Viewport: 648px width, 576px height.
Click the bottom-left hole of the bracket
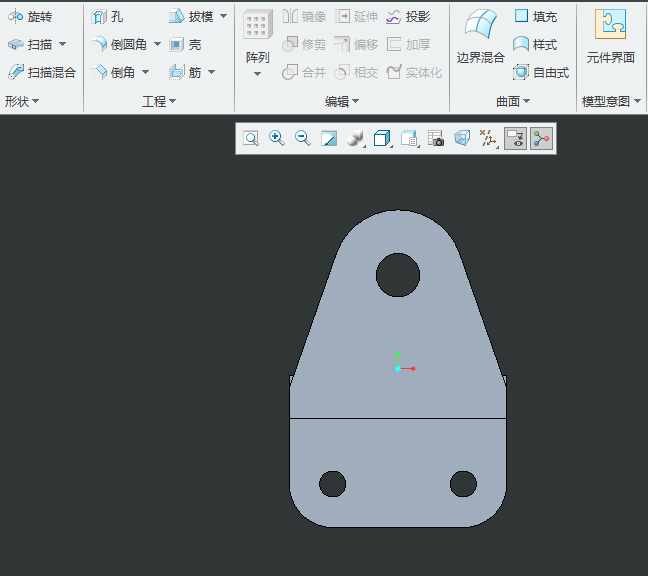pos(333,484)
